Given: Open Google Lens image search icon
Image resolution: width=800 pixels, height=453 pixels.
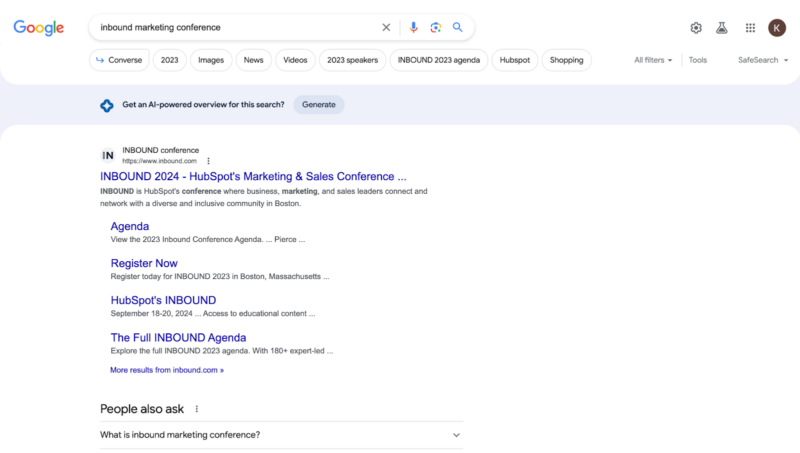Looking at the screenshot, I should tap(435, 28).
